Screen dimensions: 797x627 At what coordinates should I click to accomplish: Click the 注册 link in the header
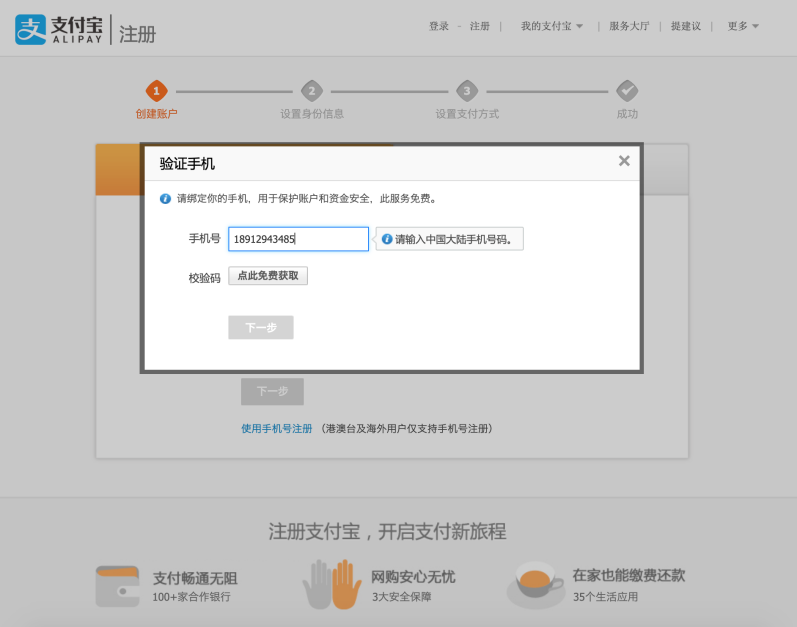(x=480, y=26)
